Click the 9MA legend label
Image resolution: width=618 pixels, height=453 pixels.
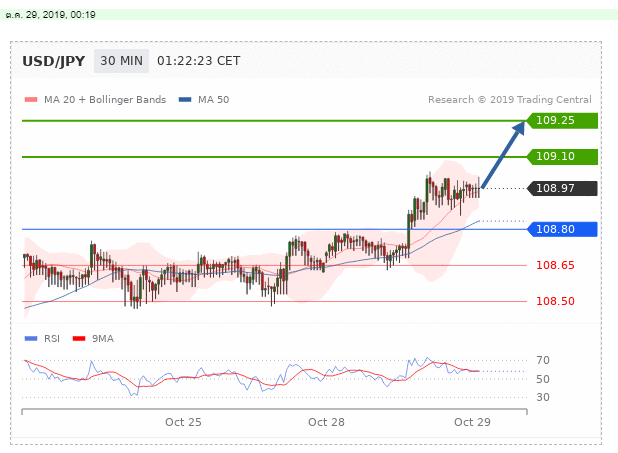click(x=103, y=339)
